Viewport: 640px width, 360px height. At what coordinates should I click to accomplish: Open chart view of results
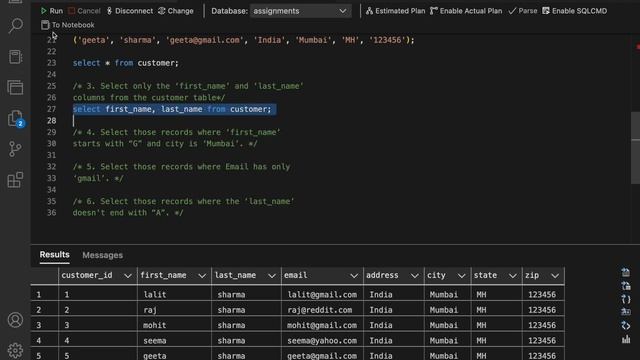626,339
